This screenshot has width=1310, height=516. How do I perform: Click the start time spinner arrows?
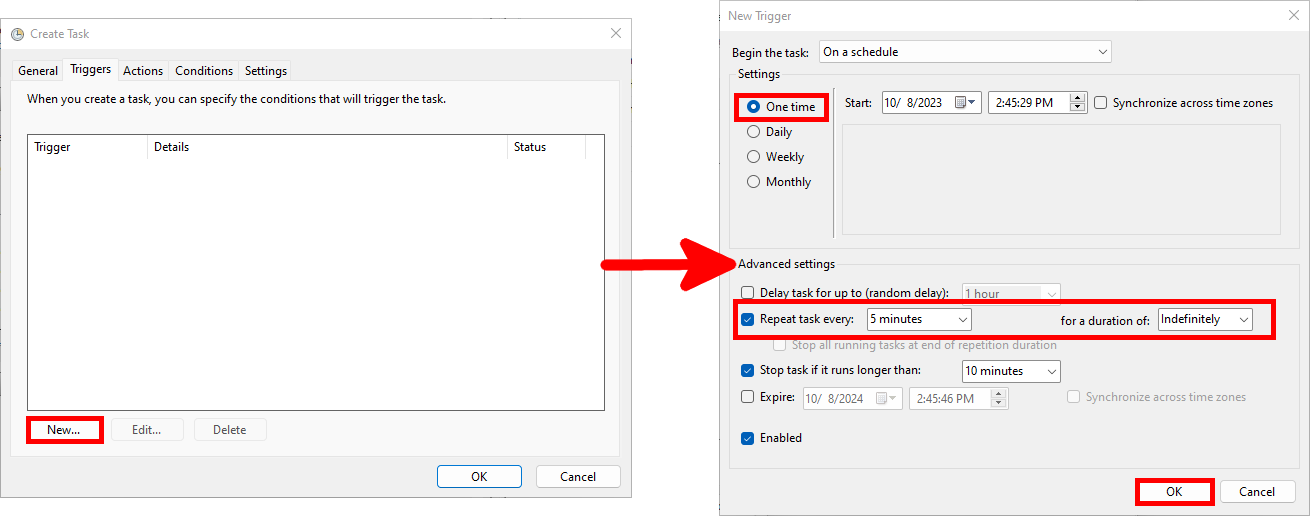click(1077, 103)
